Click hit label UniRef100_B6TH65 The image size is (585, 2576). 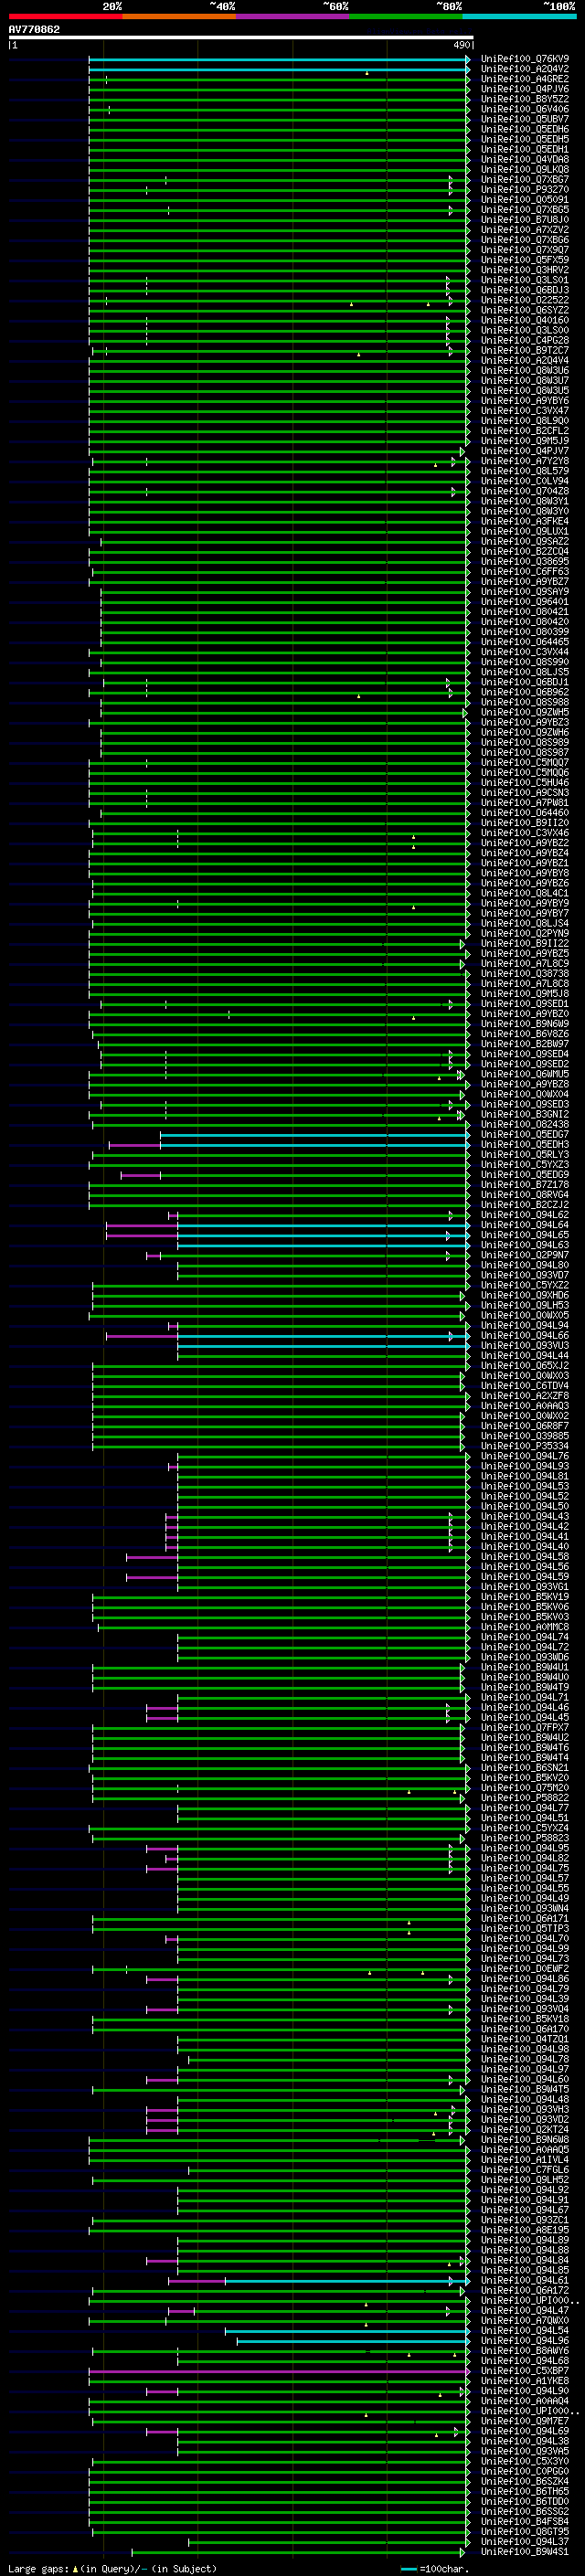(525, 2491)
